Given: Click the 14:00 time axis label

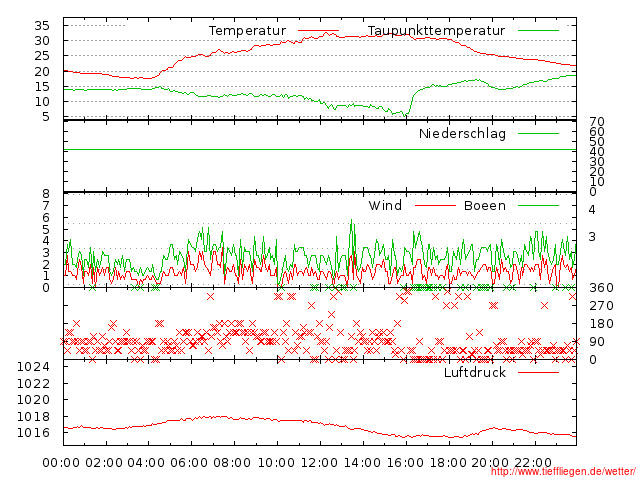Looking at the screenshot, I should pyautogui.click(x=362, y=463).
